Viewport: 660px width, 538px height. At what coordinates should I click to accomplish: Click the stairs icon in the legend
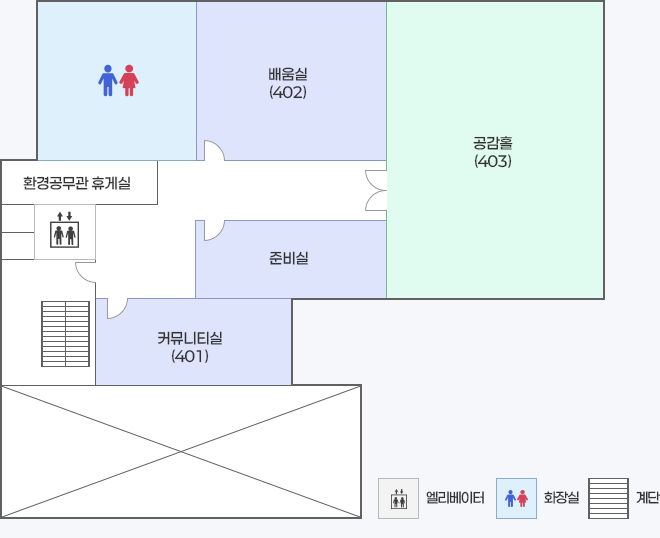coord(608,498)
